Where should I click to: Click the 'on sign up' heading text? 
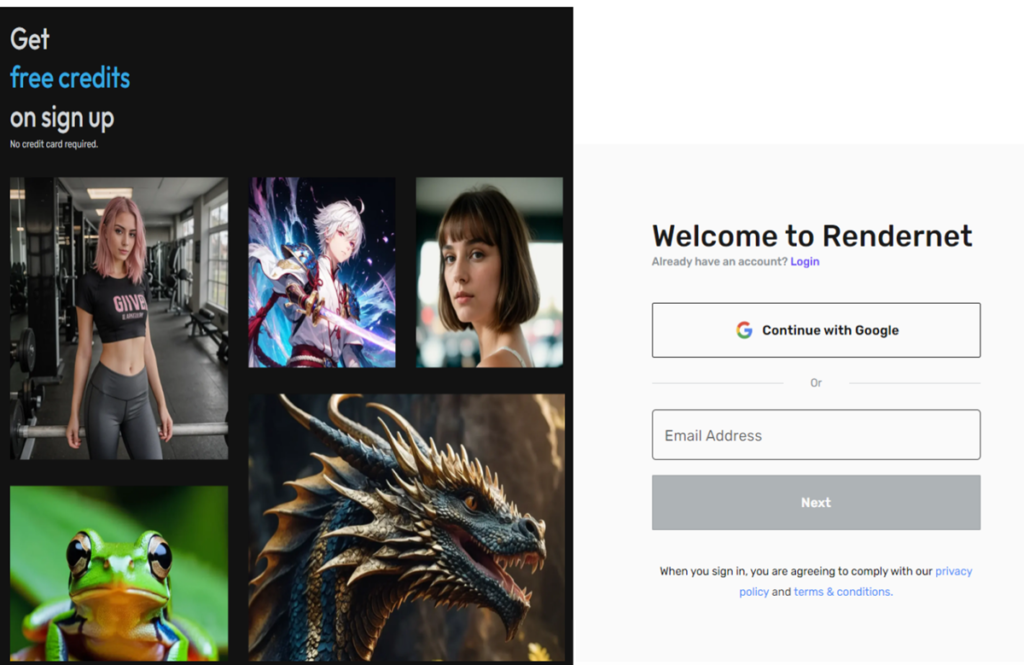tap(62, 118)
